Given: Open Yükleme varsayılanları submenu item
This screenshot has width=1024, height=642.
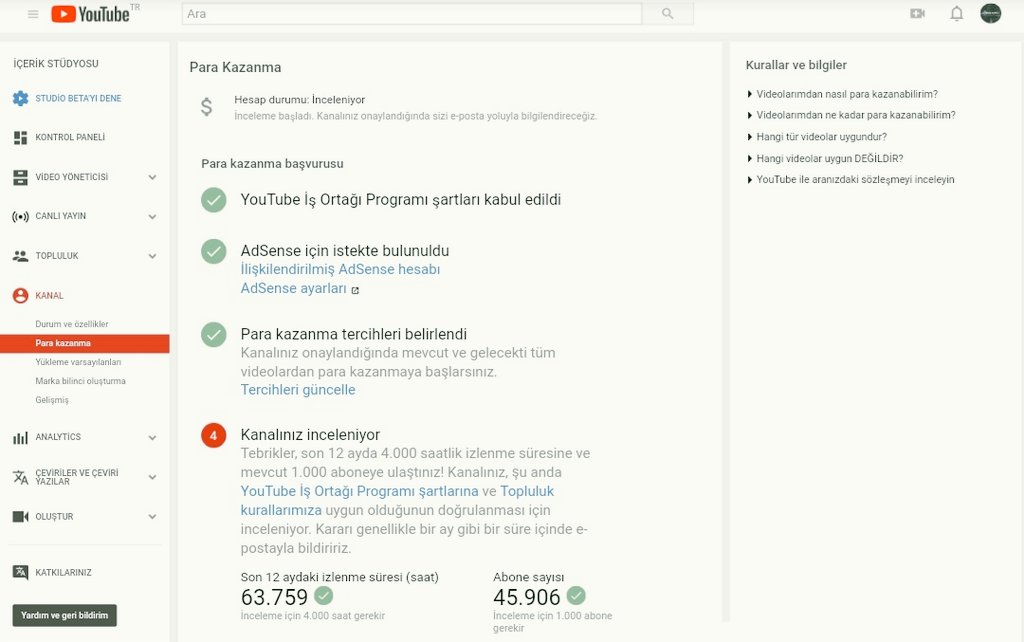Looking at the screenshot, I should tap(78, 362).
